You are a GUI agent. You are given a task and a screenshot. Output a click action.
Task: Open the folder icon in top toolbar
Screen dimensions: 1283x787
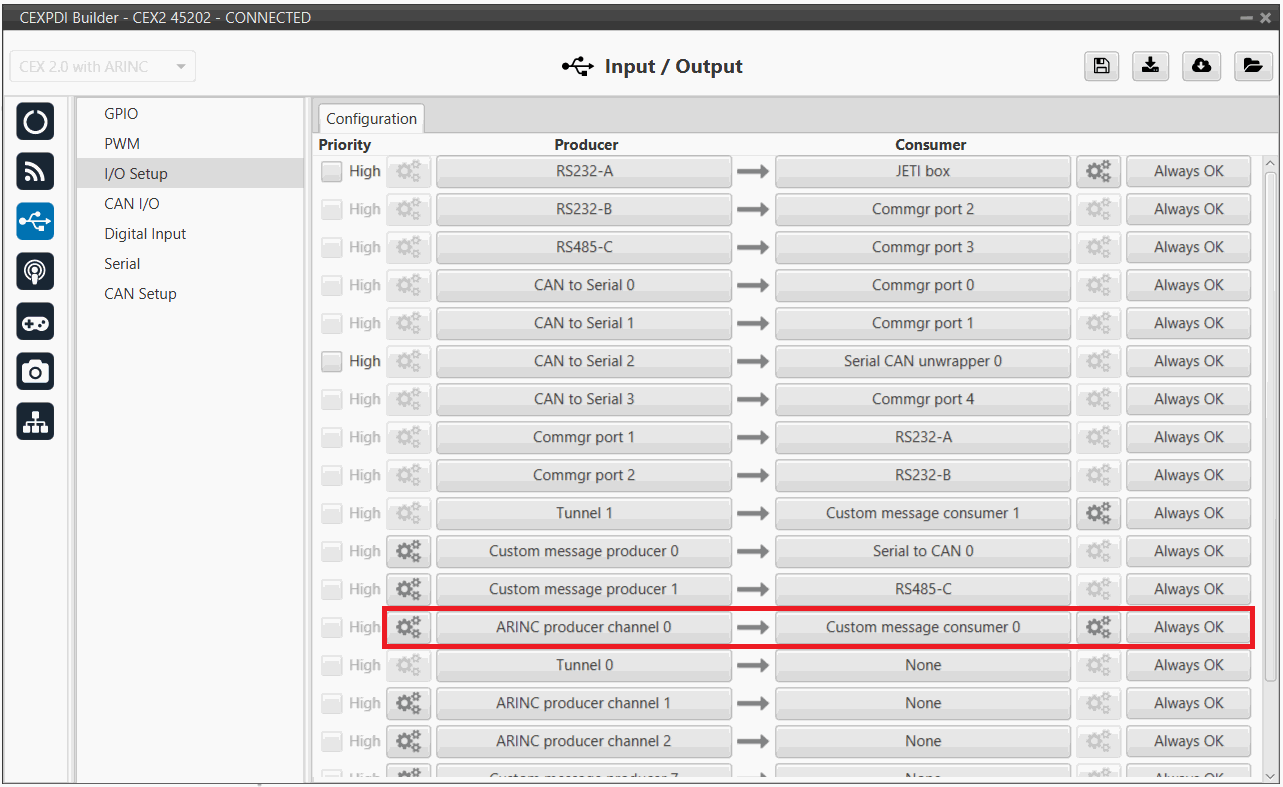coord(1251,66)
